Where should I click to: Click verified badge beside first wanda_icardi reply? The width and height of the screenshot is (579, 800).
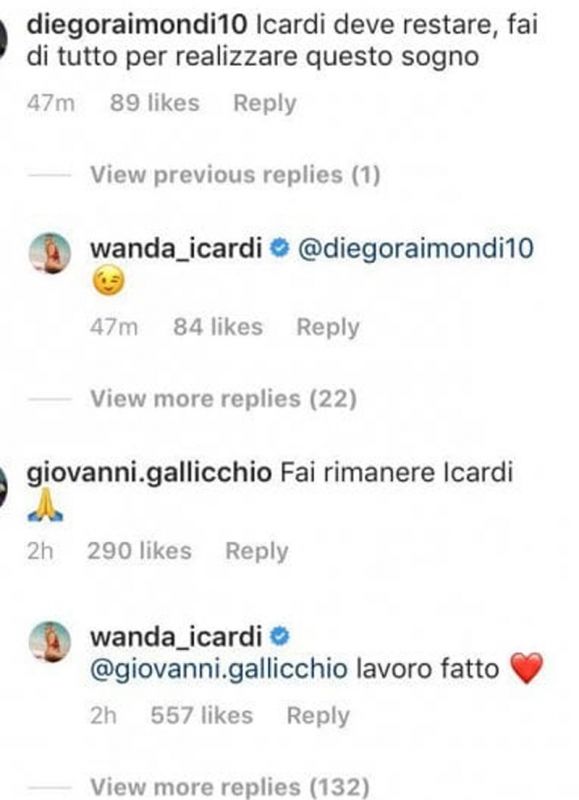pos(280,248)
